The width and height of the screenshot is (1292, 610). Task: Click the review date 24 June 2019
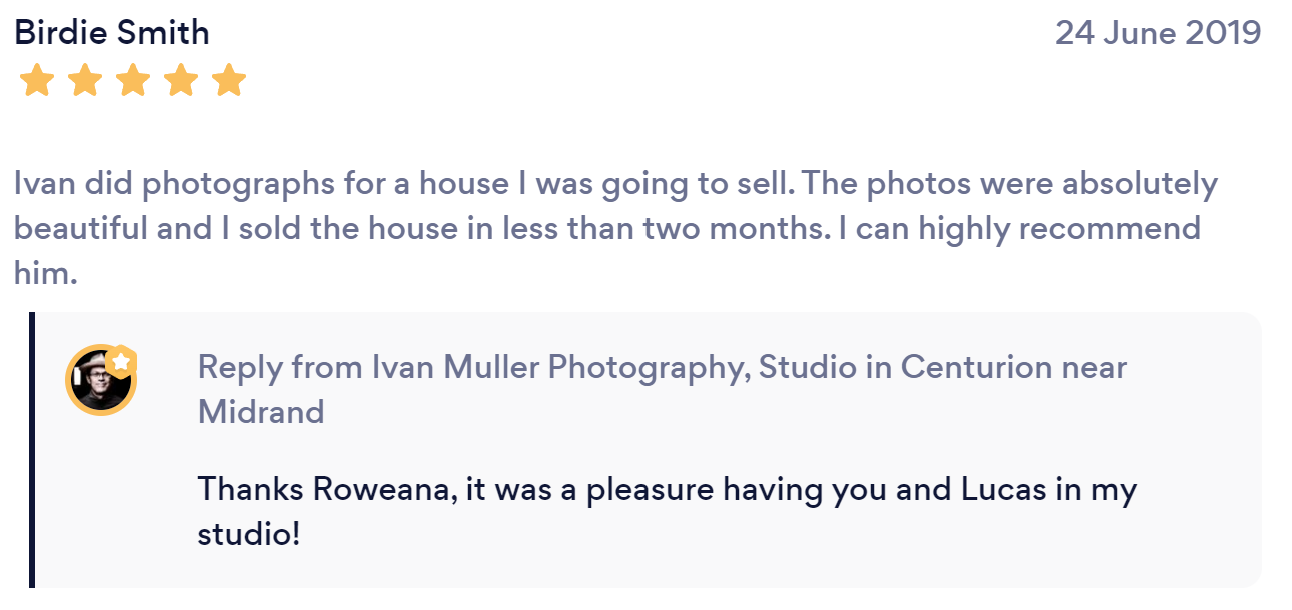click(1158, 33)
